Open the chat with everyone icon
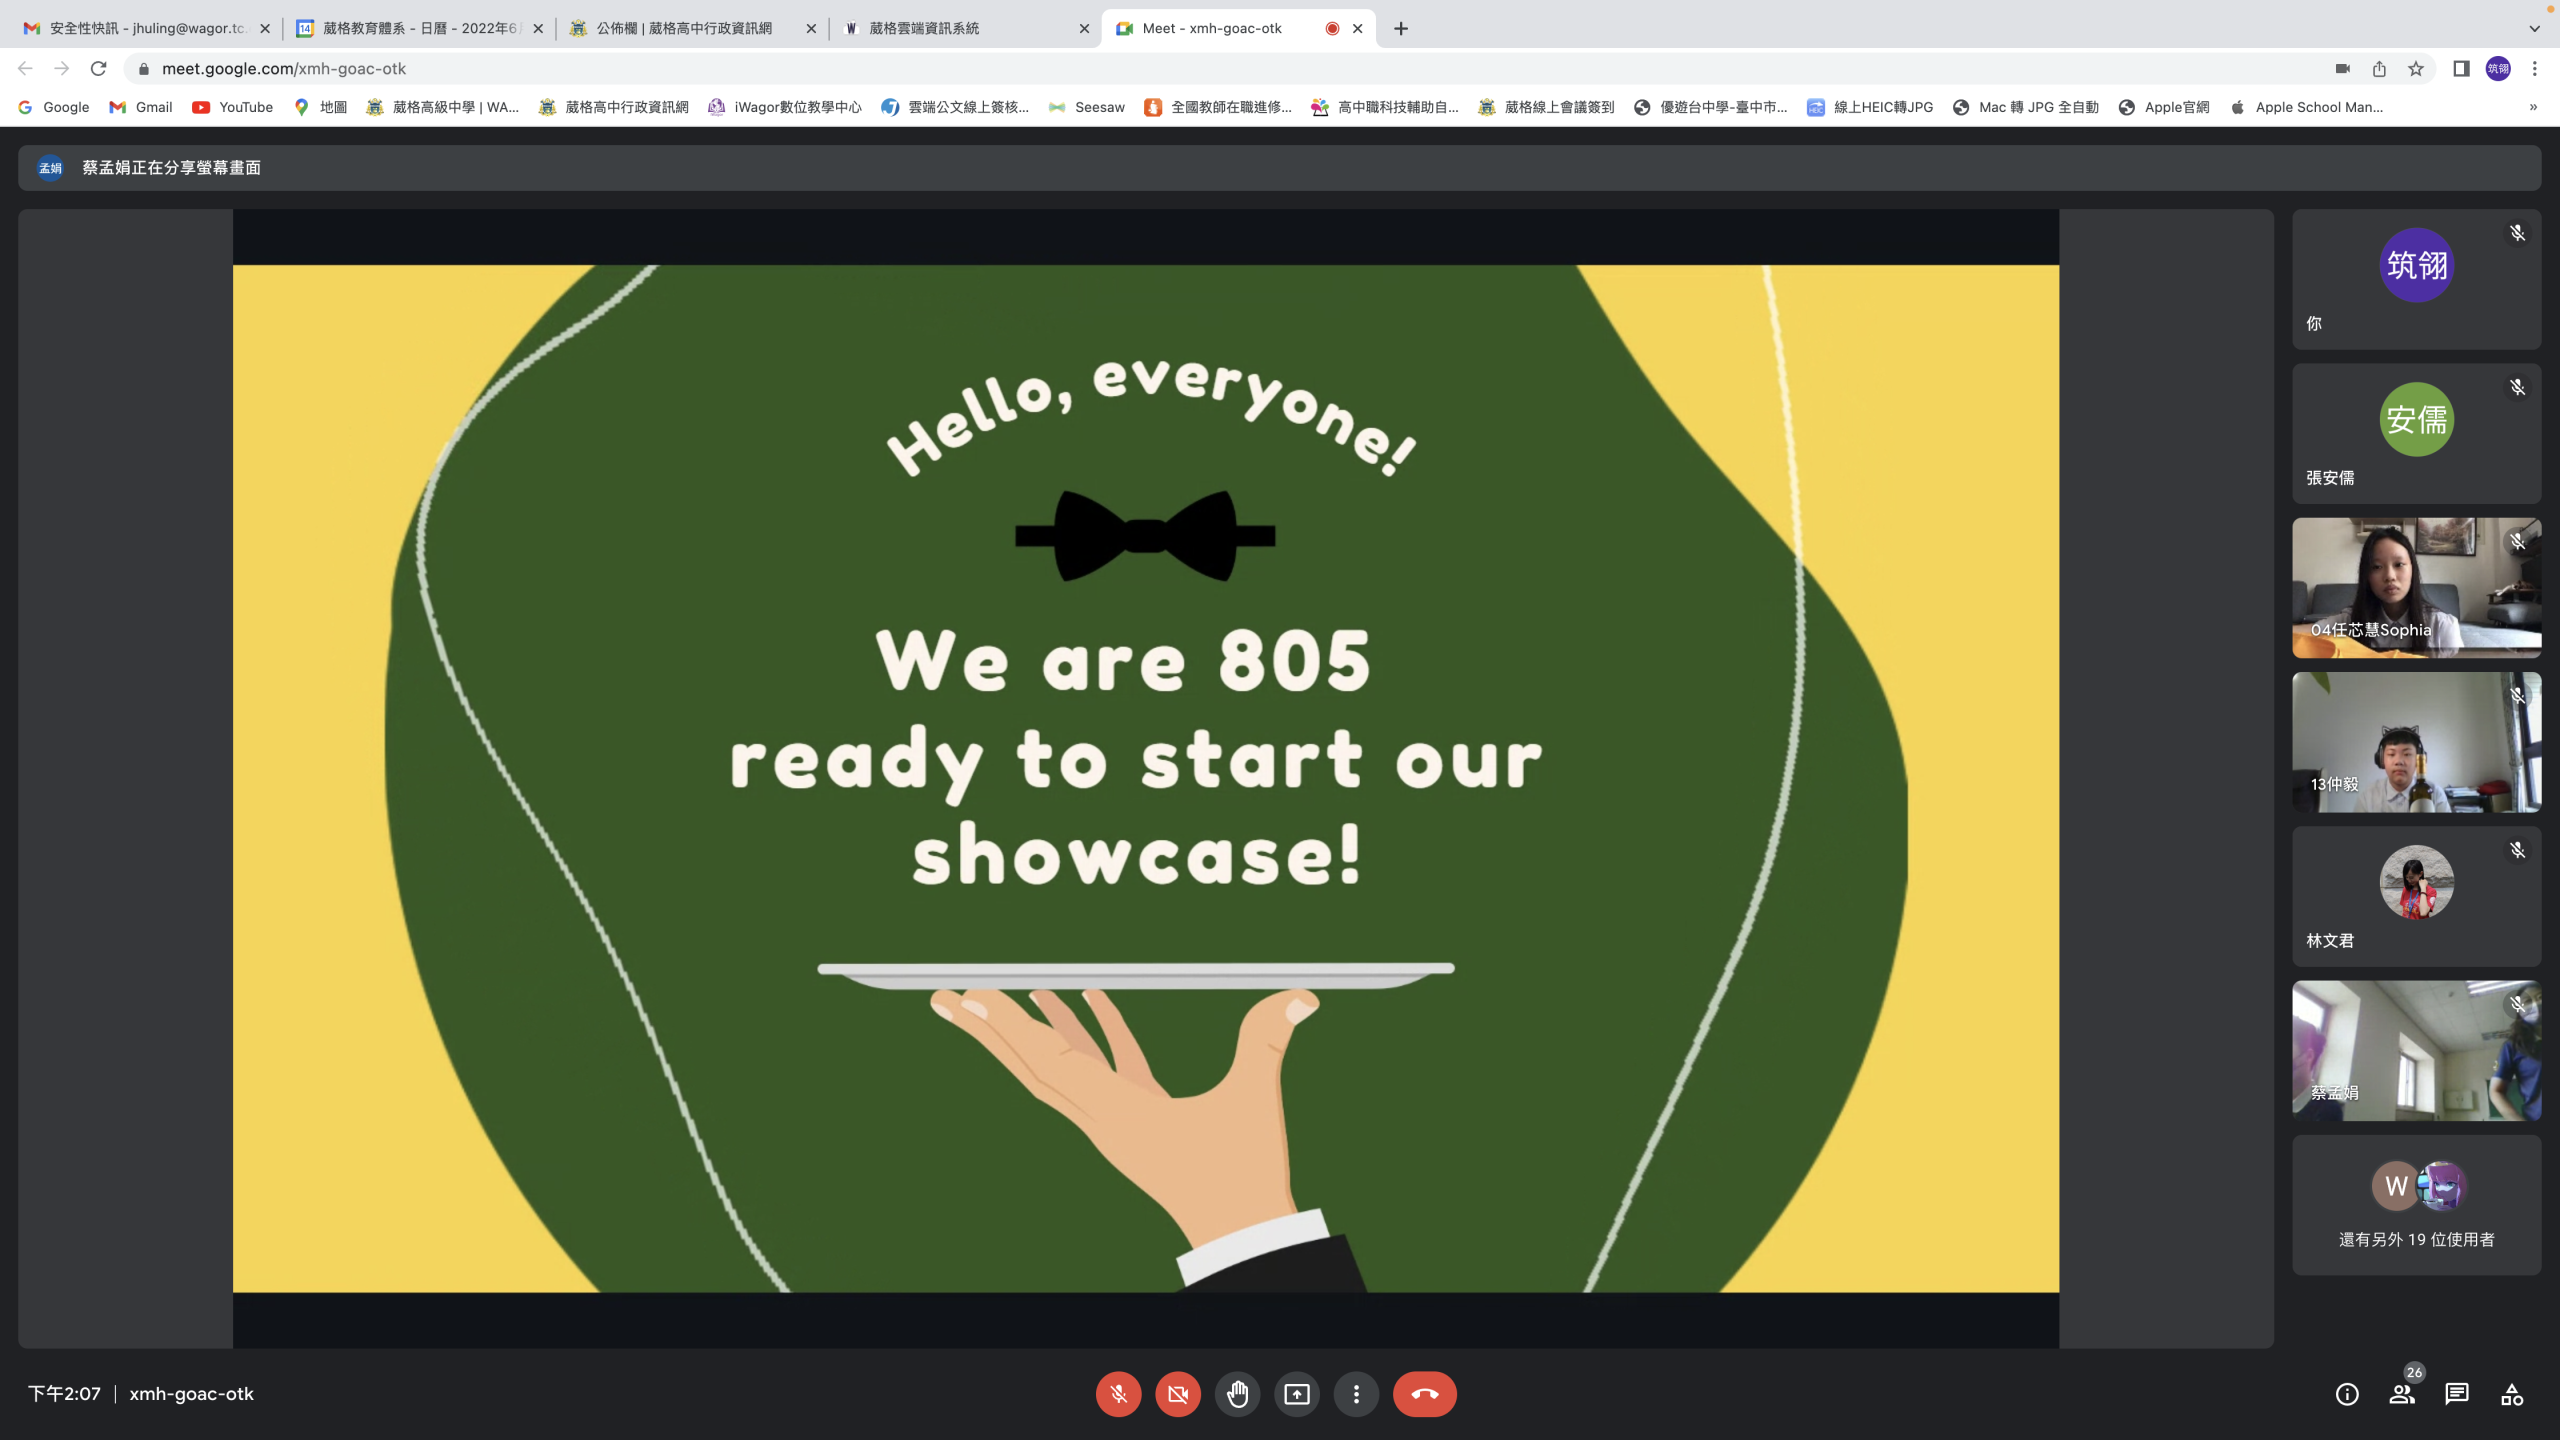The height and width of the screenshot is (1440, 2560). [2457, 1394]
